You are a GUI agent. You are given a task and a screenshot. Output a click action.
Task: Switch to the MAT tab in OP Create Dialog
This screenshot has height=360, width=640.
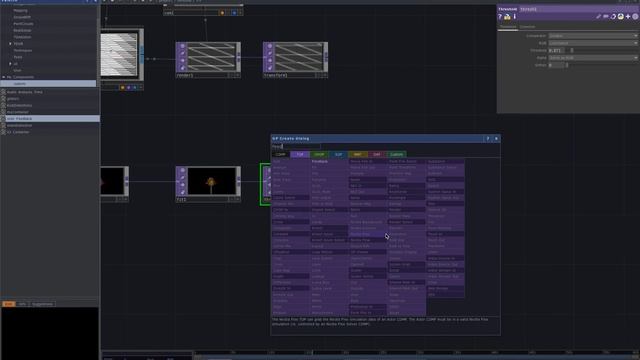tap(358, 154)
